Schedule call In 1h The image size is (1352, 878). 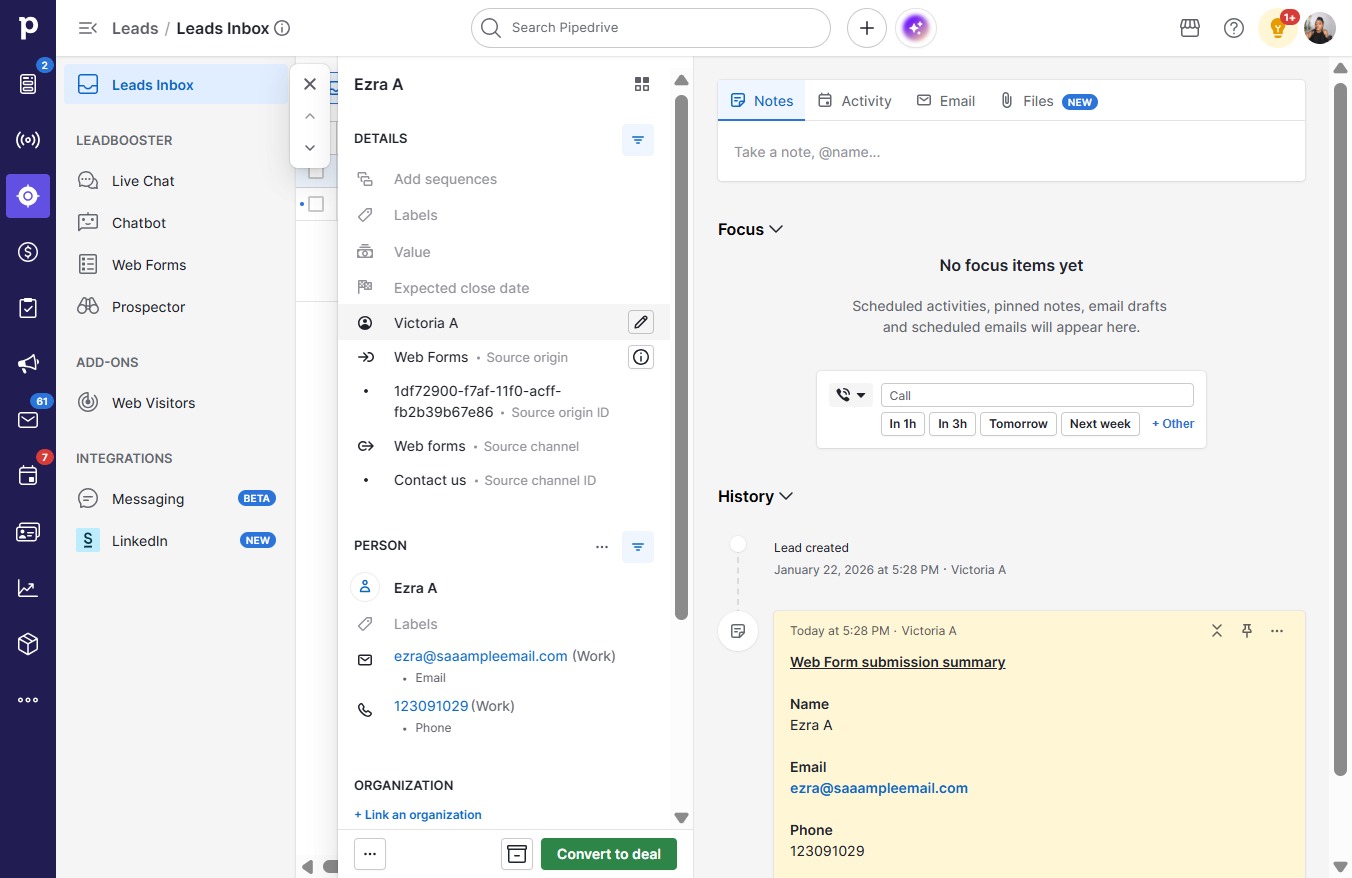tap(903, 424)
